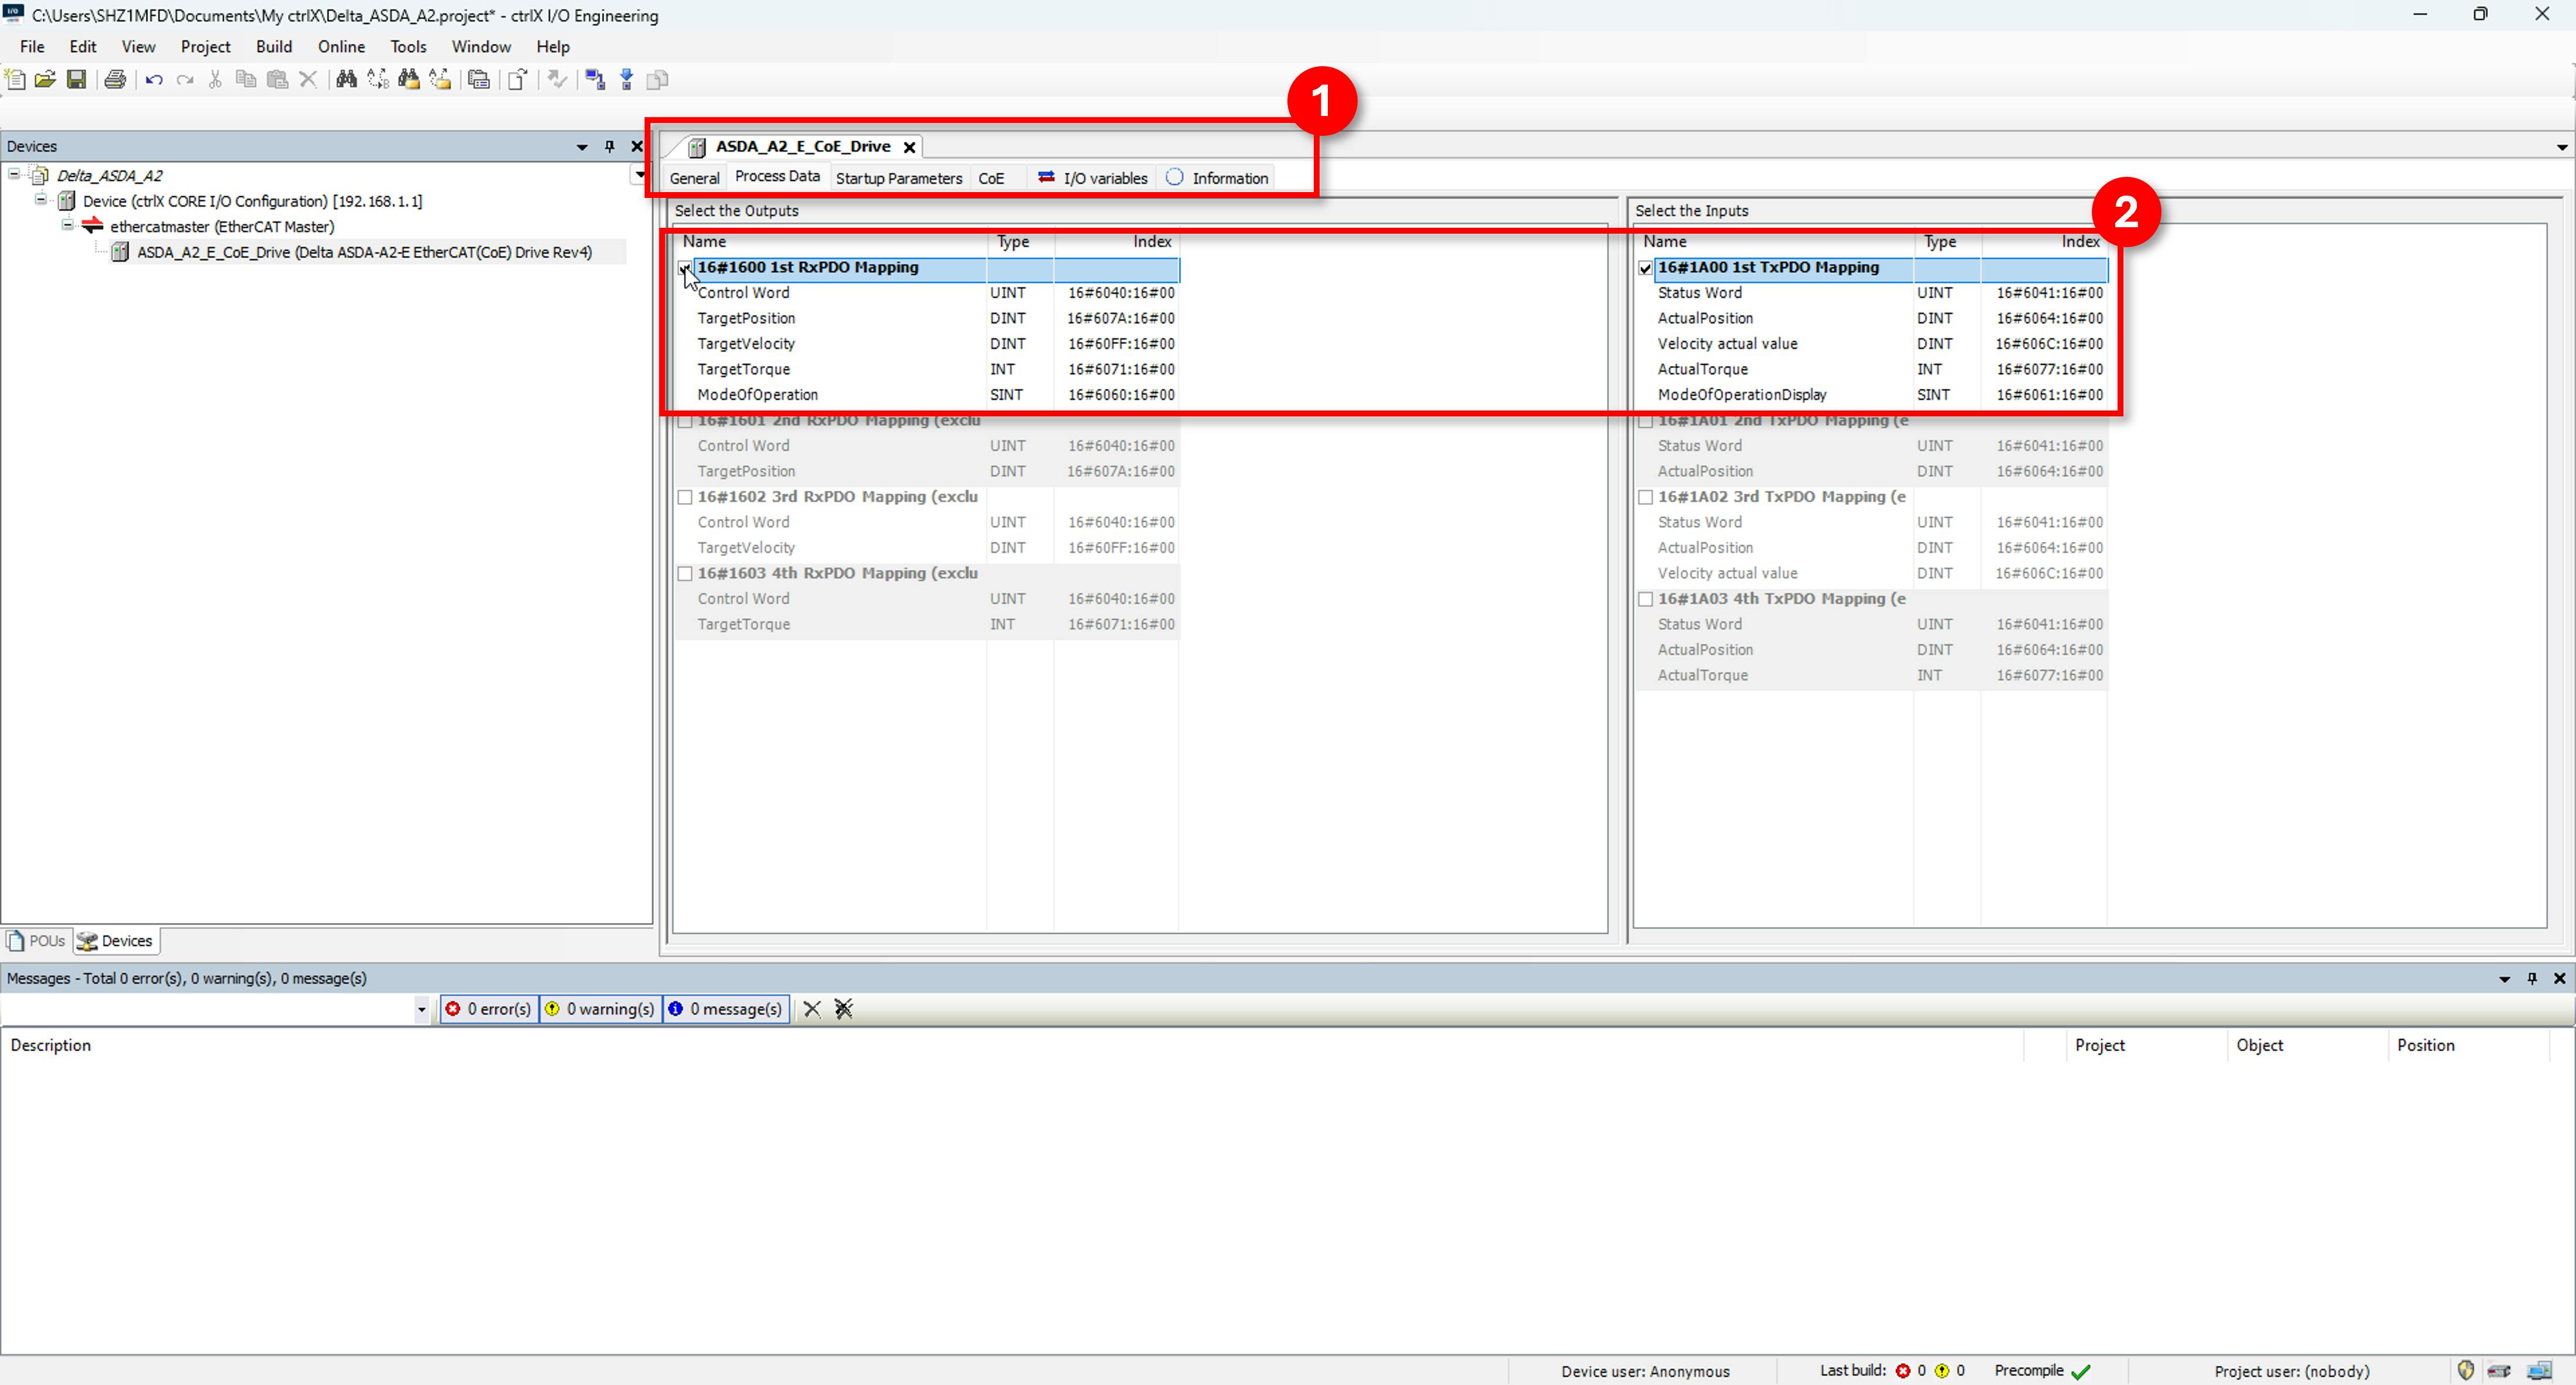
Task: Click the Build checkmark toolbar icon
Action: [557, 80]
